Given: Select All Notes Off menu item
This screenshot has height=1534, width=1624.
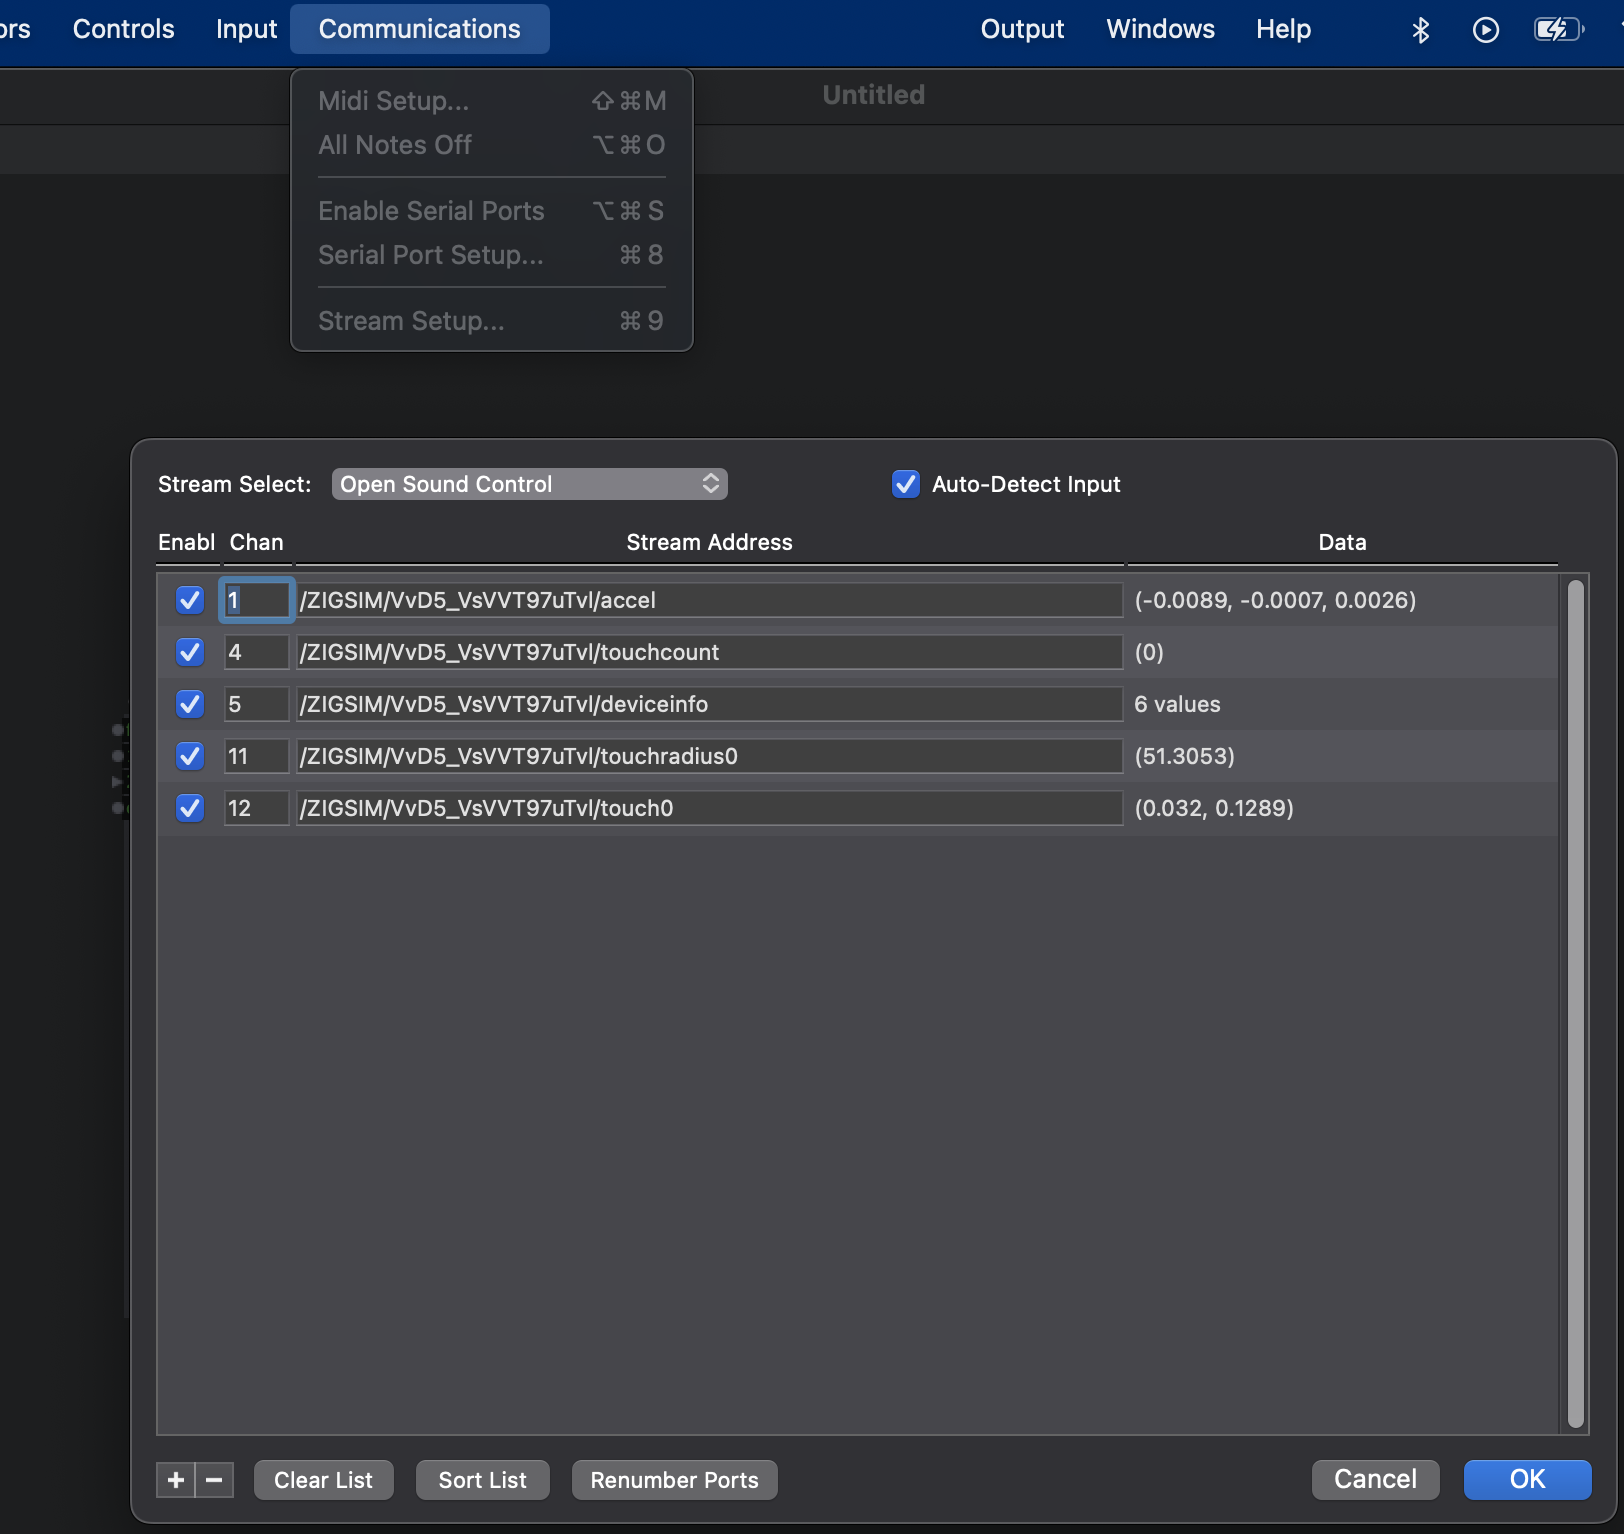Looking at the screenshot, I should pyautogui.click(x=492, y=145).
